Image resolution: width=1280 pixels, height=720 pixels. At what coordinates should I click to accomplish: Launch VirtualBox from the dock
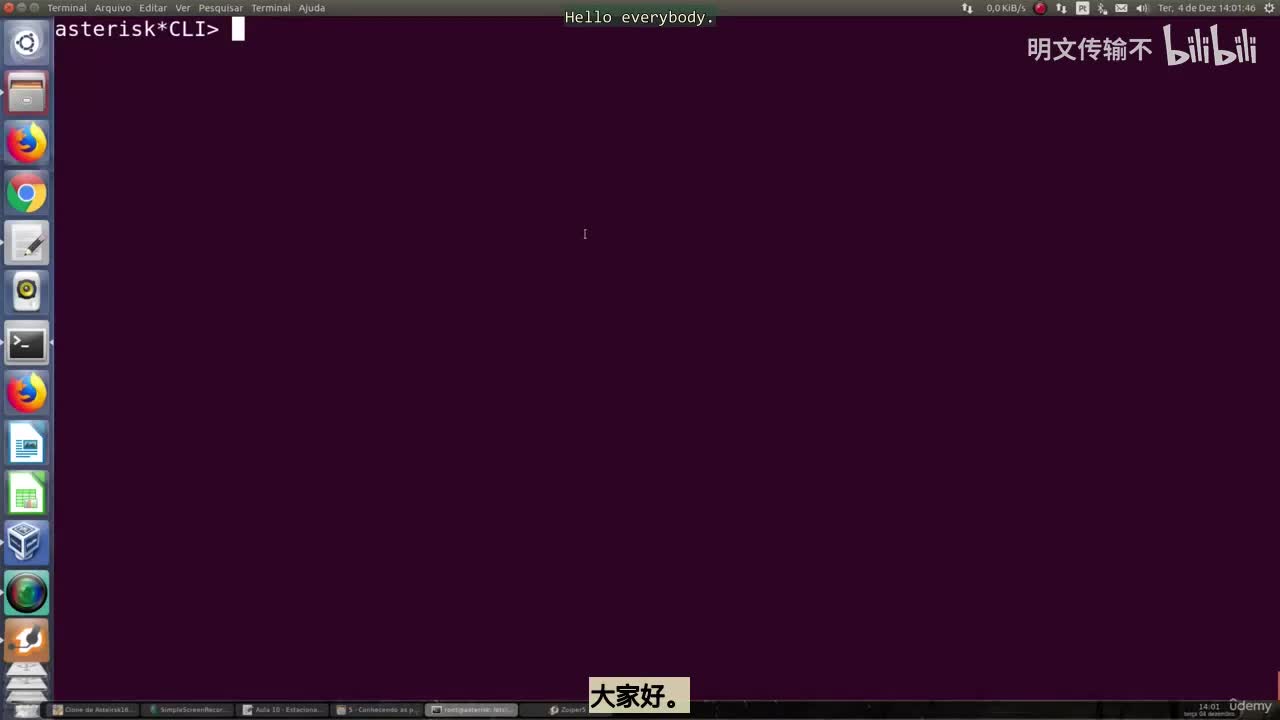coord(27,543)
